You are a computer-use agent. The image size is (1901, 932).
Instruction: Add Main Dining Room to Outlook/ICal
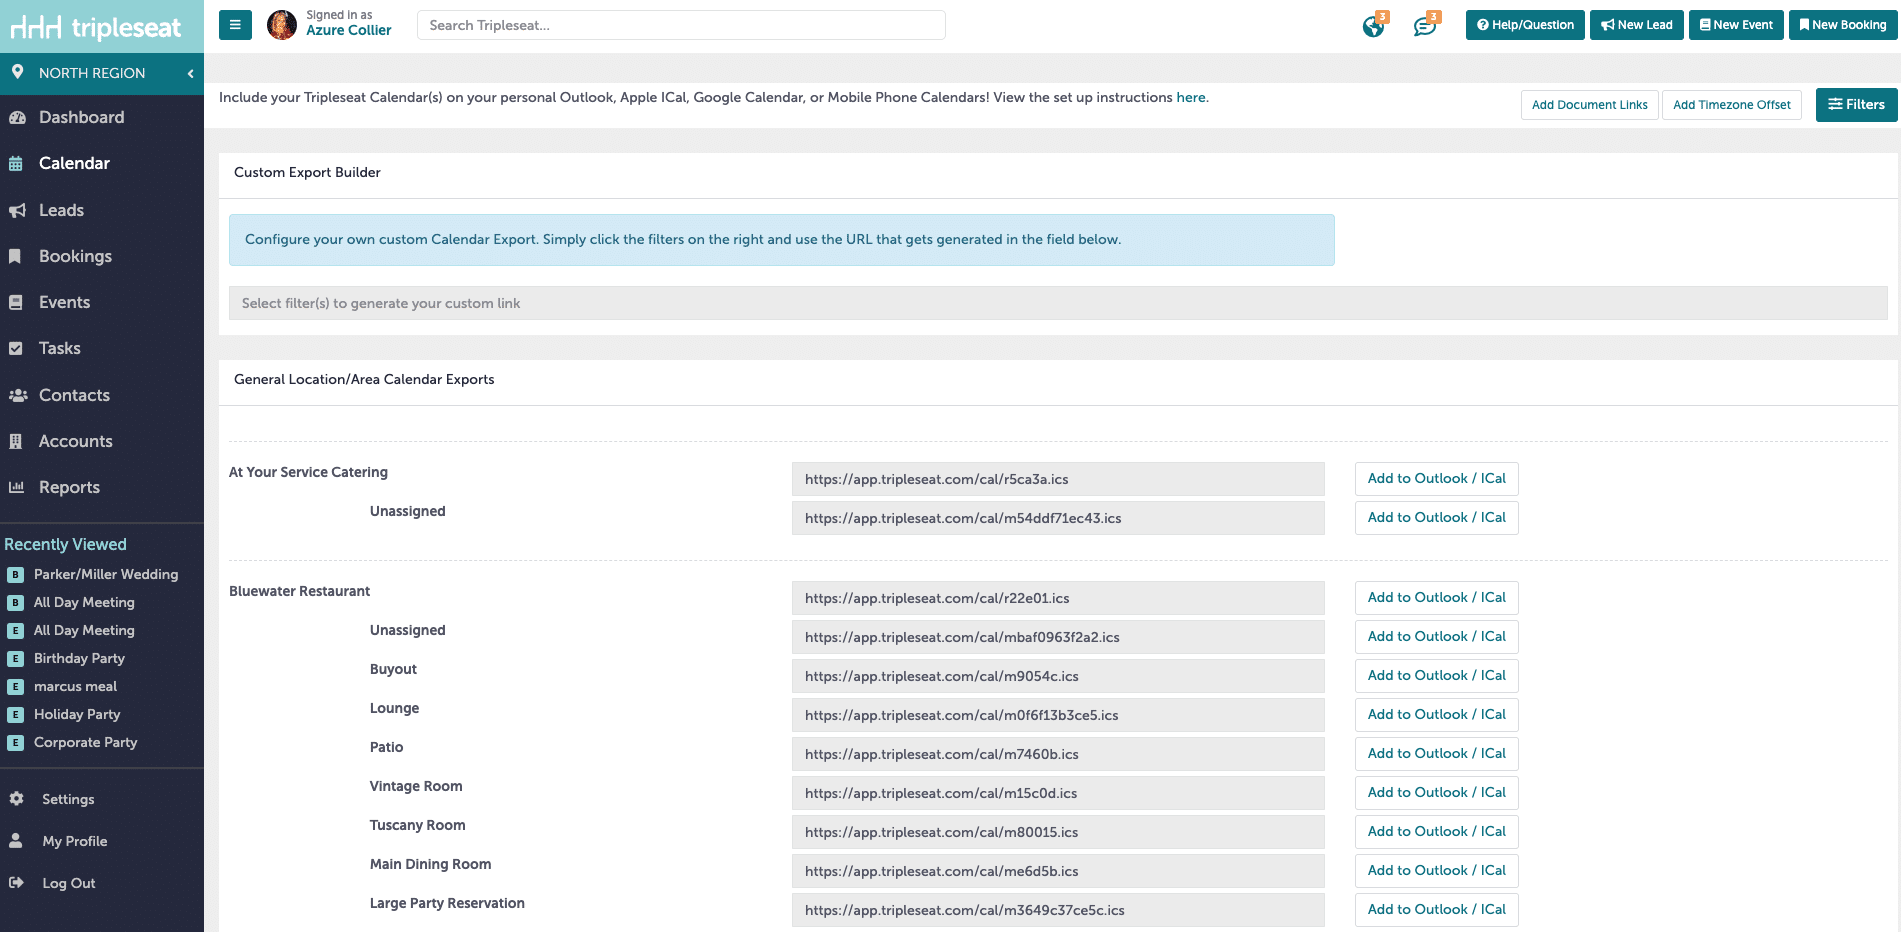[x=1436, y=871]
